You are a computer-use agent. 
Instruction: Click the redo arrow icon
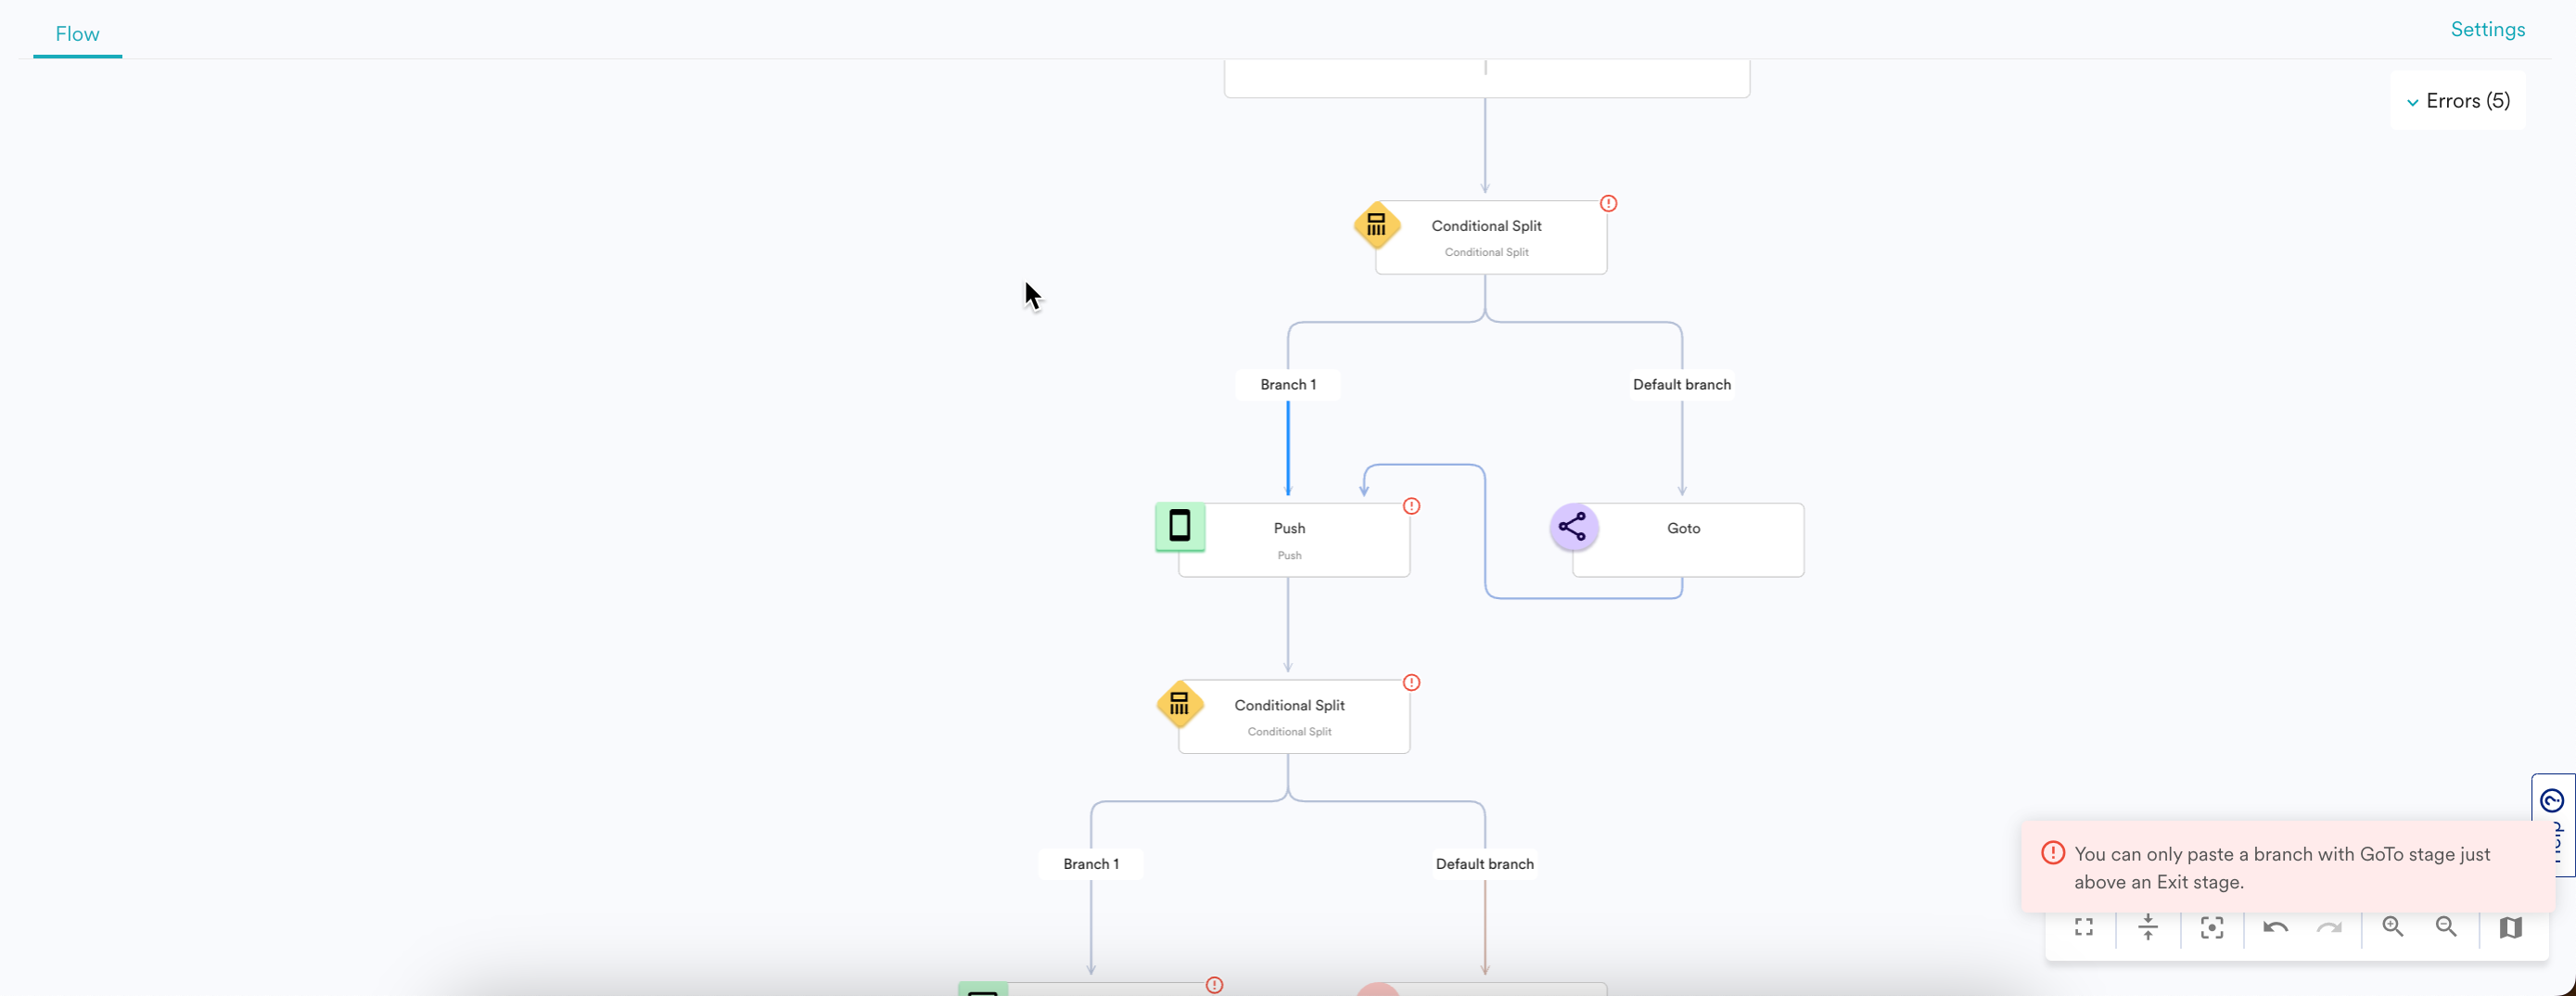[x=2329, y=927]
